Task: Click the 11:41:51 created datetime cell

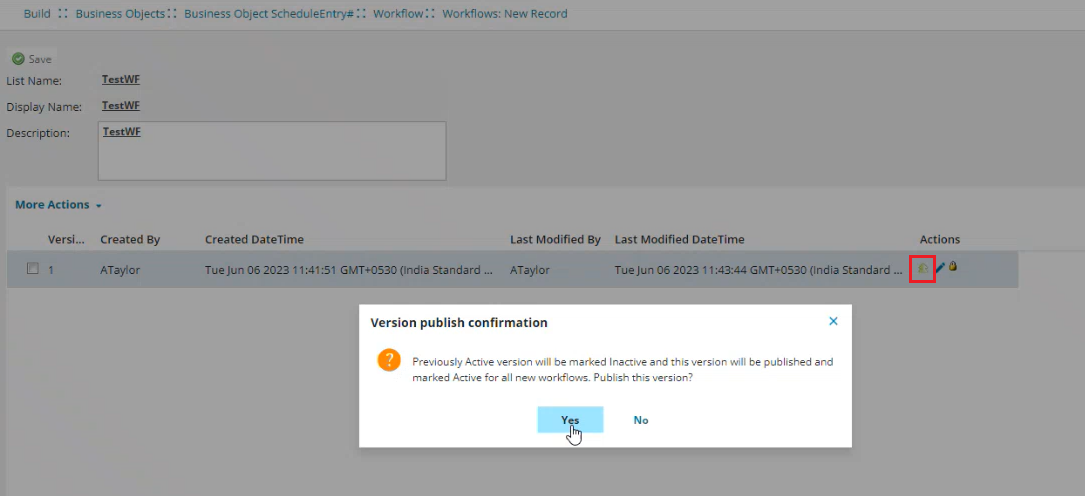Action: click(349, 270)
